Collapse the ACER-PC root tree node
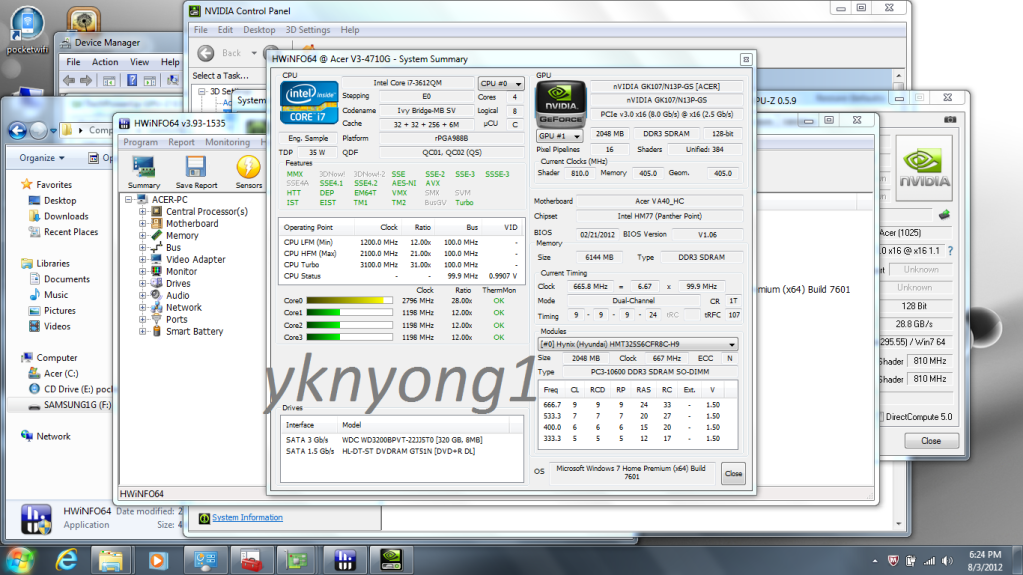This screenshot has width=1023, height=575. pyautogui.click(x=129, y=200)
